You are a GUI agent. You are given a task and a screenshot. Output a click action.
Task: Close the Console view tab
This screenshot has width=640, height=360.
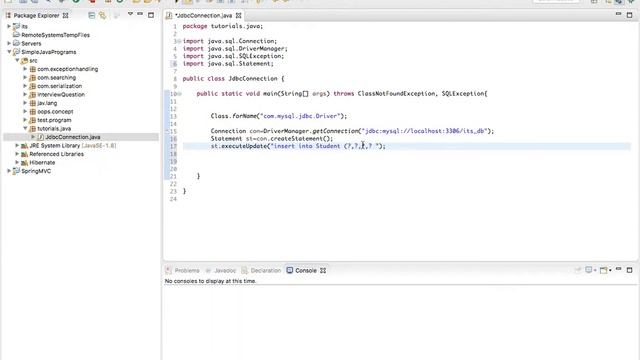pos(323,271)
